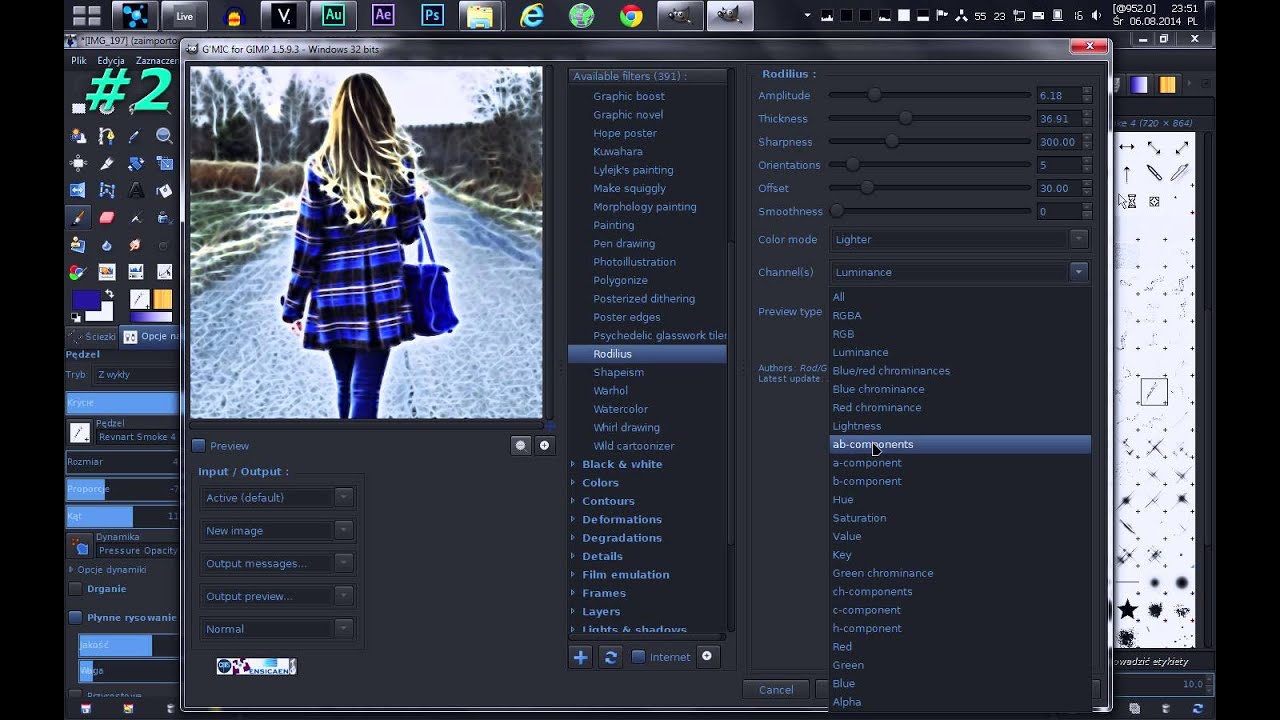Open the Plik menu in GIMP
This screenshot has height=720, width=1280.
point(79,61)
